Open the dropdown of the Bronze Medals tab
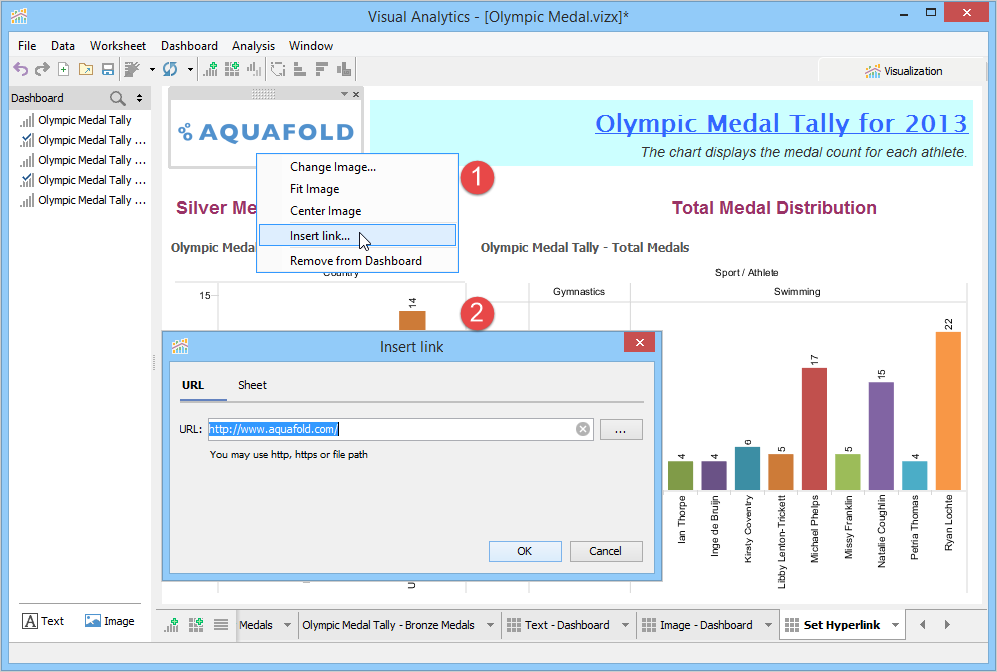The width and height of the screenshot is (997, 672). tap(490, 625)
